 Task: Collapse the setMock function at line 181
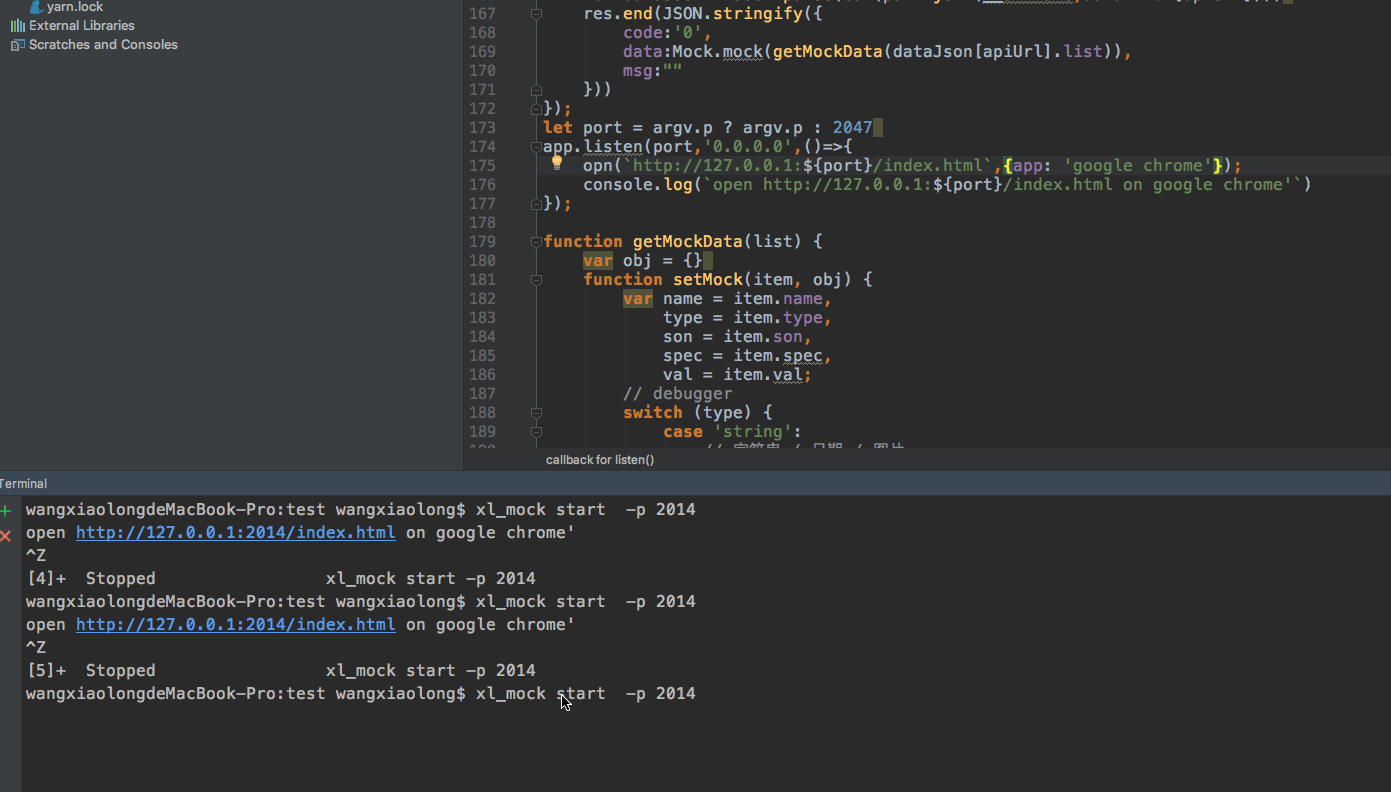coord(537,280)
